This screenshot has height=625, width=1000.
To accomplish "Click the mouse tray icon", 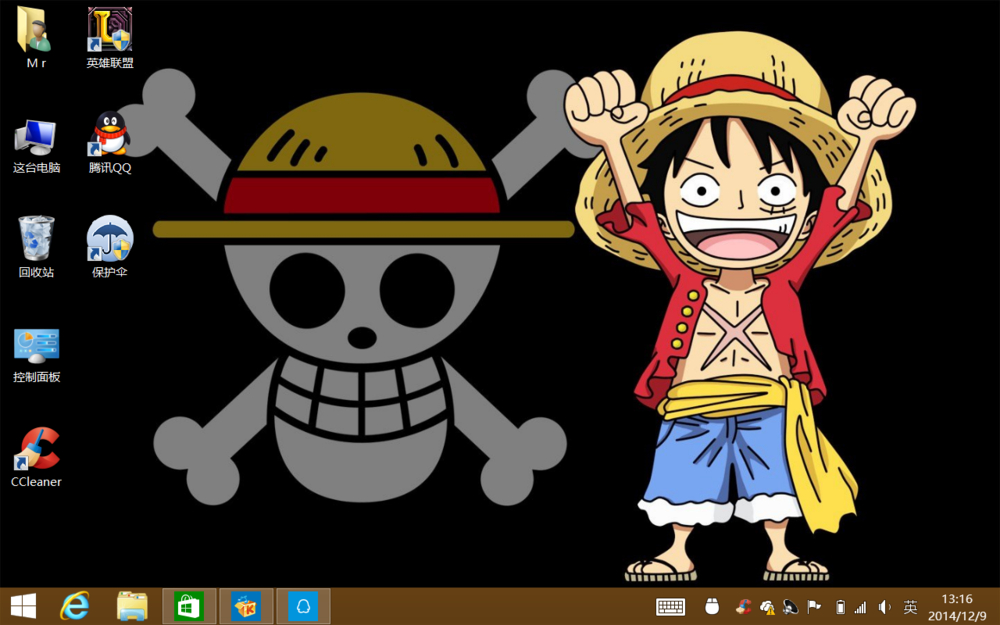I will [x=712, y=607].
